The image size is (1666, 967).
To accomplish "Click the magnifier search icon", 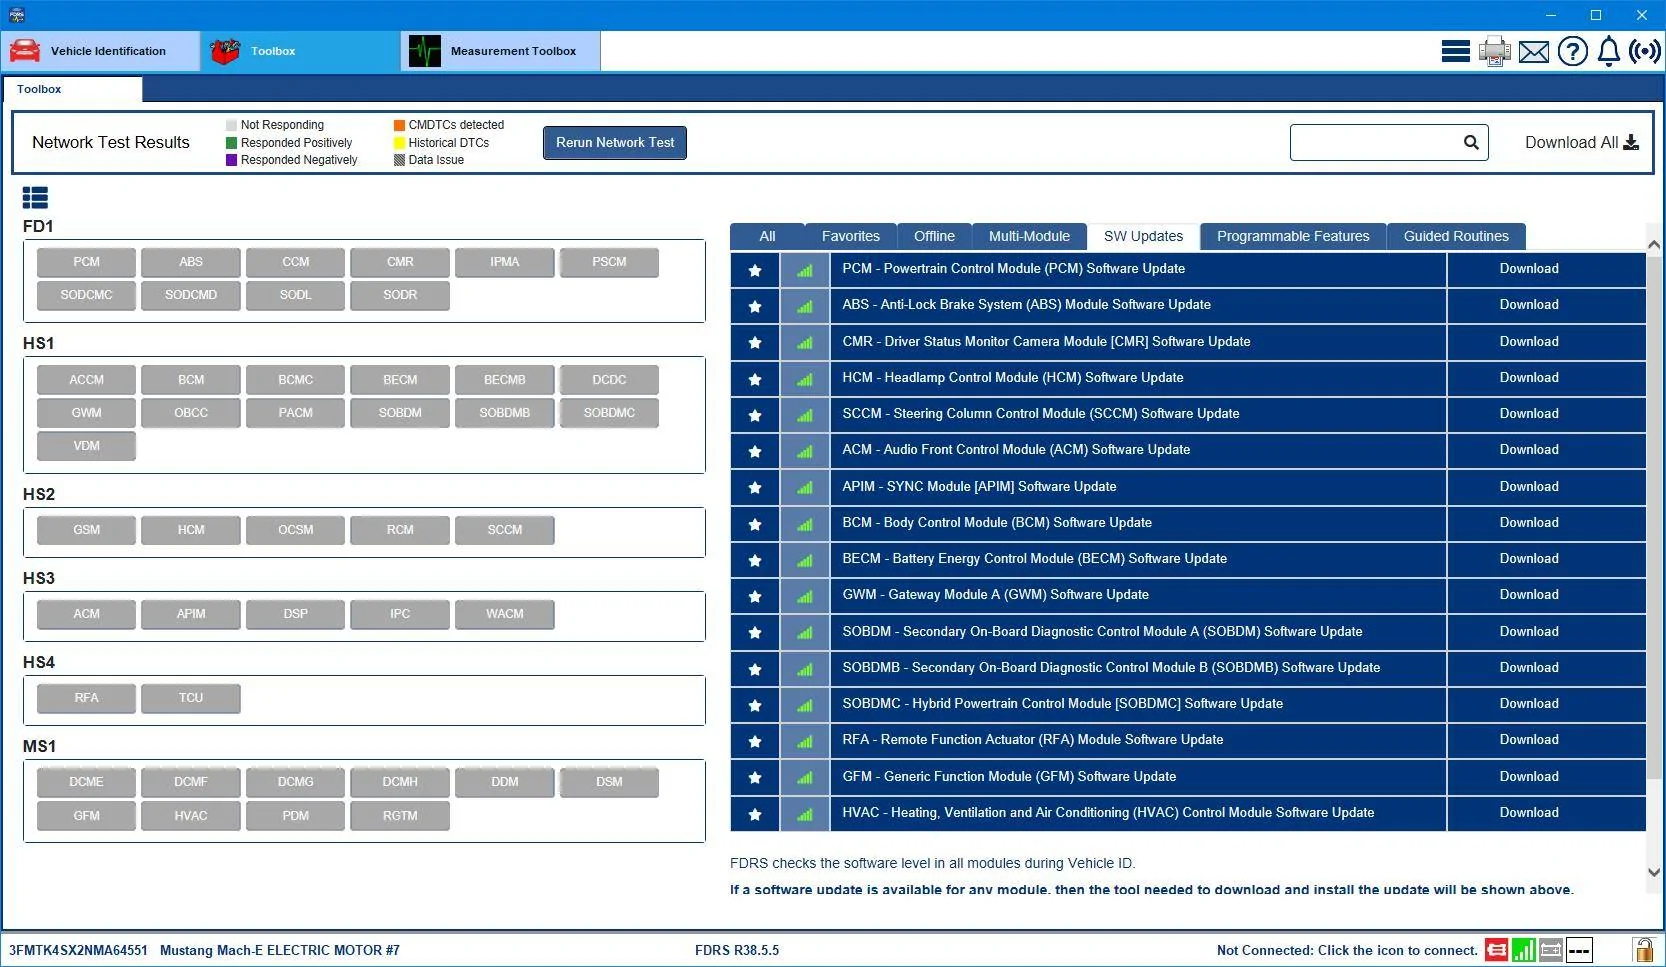I will [x=1471, y=143].
